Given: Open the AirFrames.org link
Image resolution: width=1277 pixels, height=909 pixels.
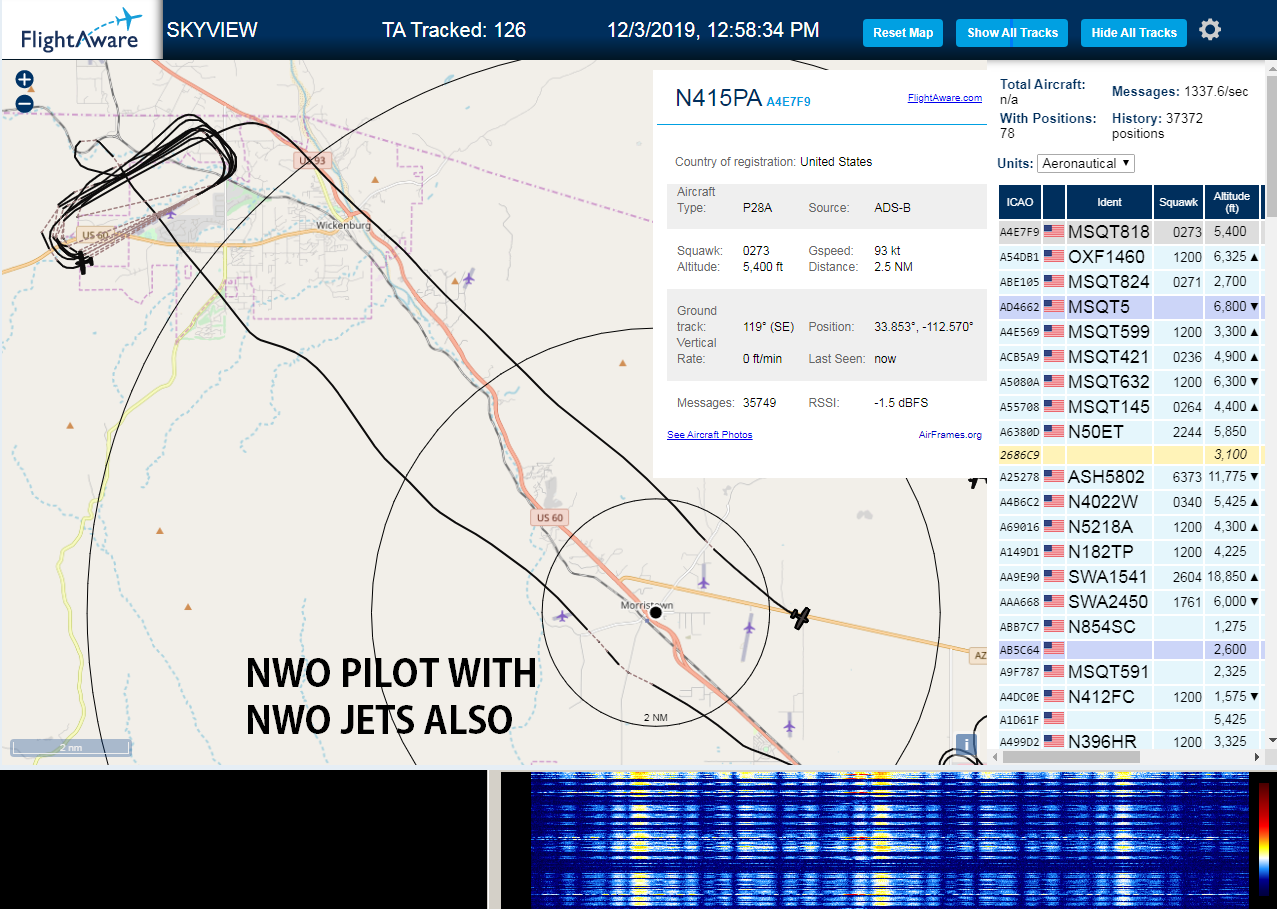Looking at the screenshot, I should click(950, 435).
